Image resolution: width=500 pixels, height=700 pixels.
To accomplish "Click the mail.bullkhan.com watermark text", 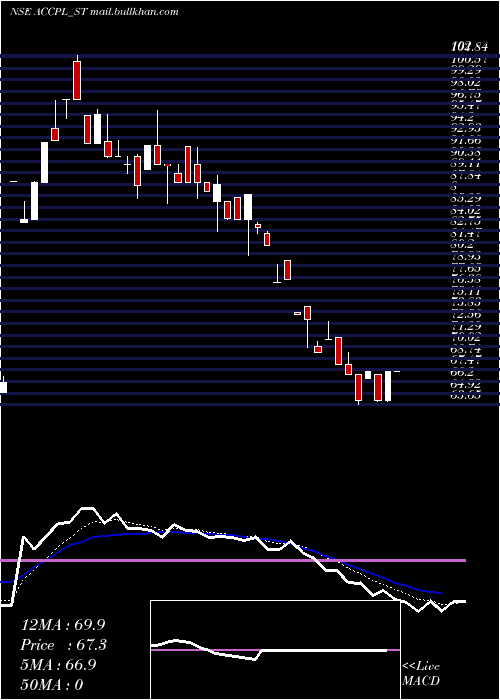I will click(134, 12).
